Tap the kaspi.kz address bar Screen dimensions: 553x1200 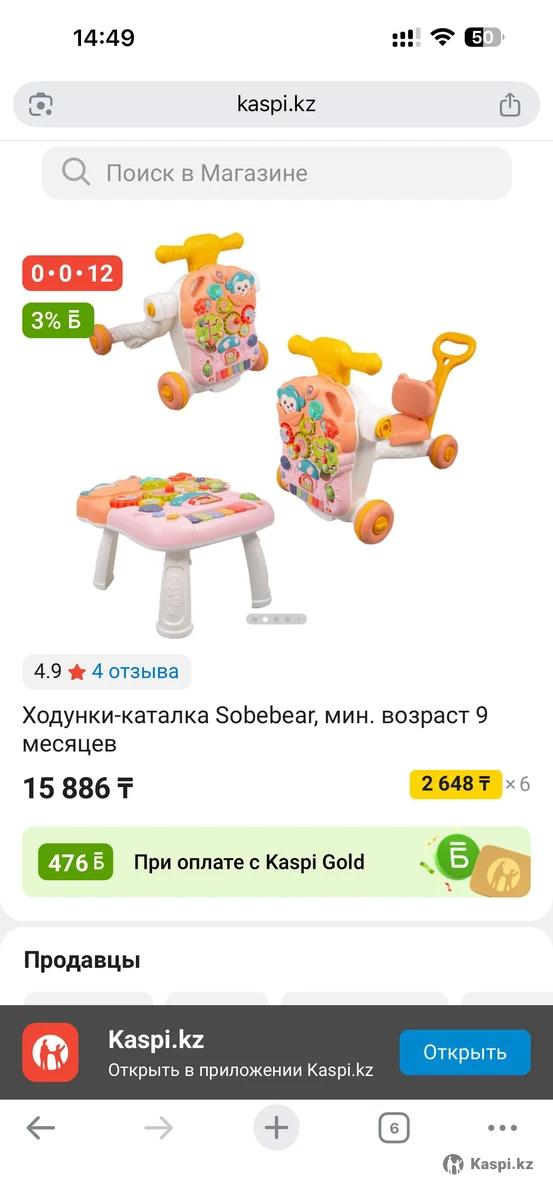click(276, 104)
